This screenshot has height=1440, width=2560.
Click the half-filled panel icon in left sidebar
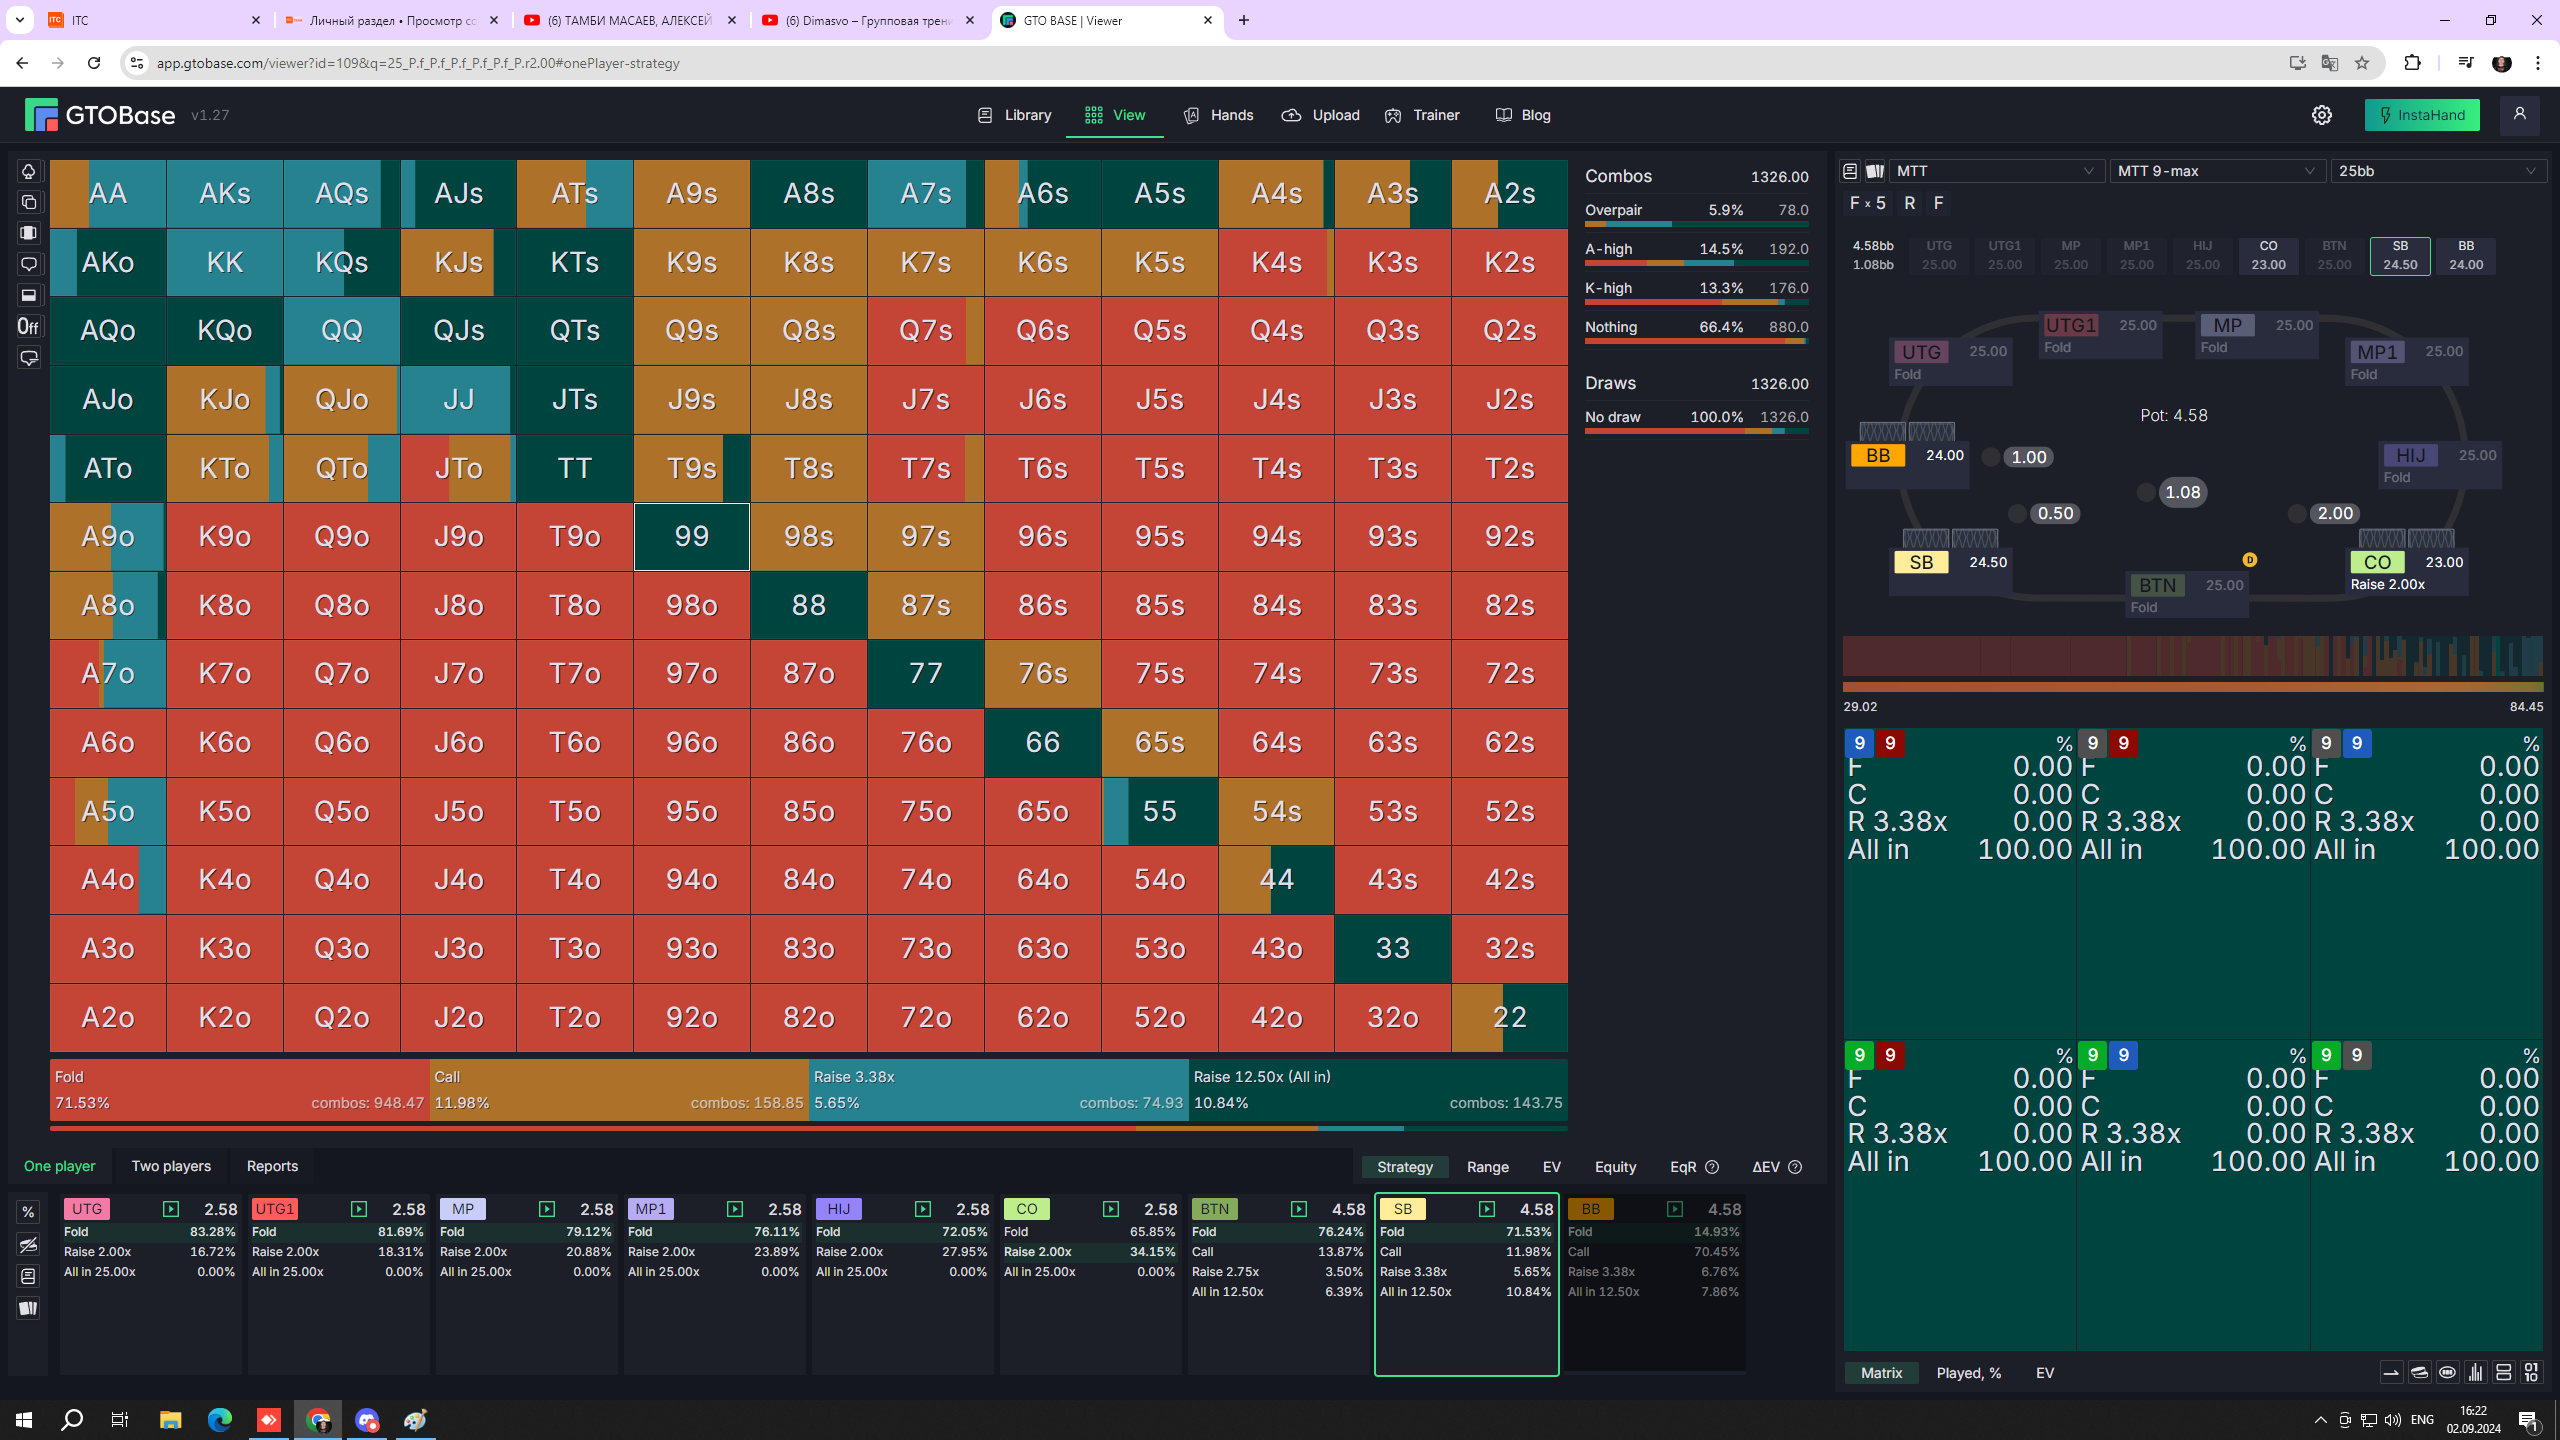(28, 295)
